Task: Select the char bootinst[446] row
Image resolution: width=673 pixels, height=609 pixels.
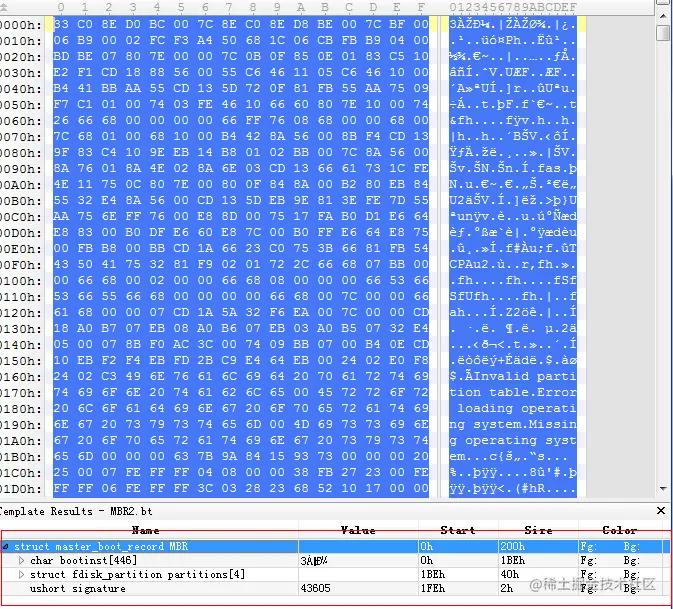Action: tap(335, 561)
